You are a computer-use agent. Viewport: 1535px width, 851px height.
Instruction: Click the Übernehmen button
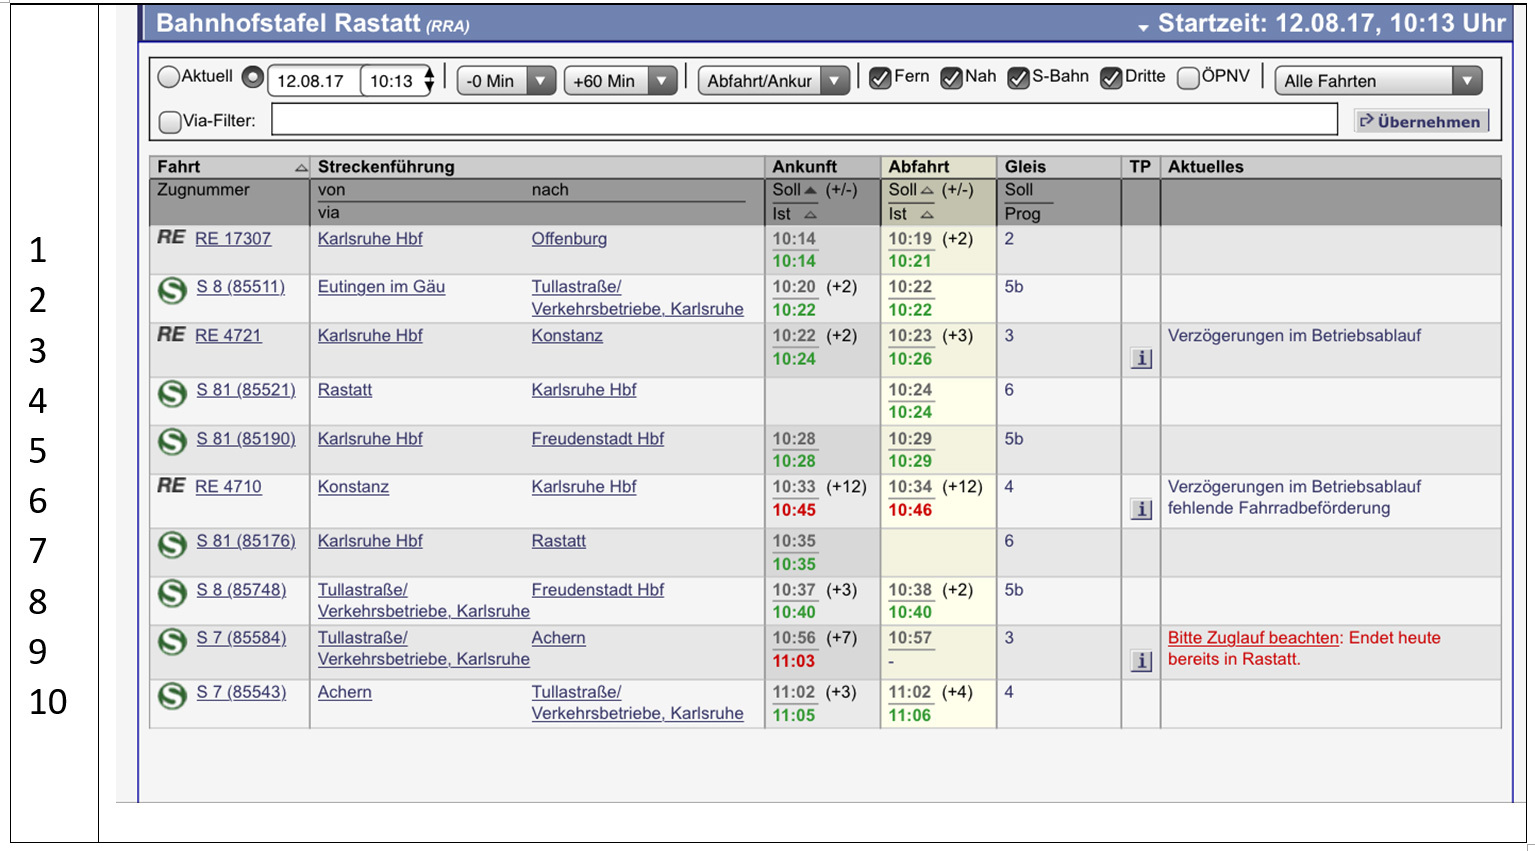[x=1421, y=121]
